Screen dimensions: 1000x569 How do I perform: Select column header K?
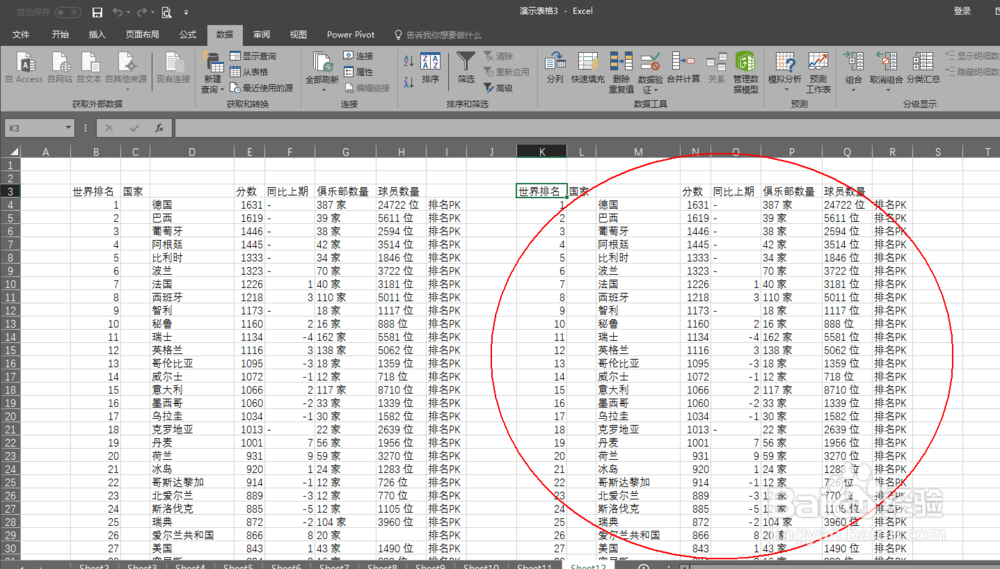pos(541,152)
